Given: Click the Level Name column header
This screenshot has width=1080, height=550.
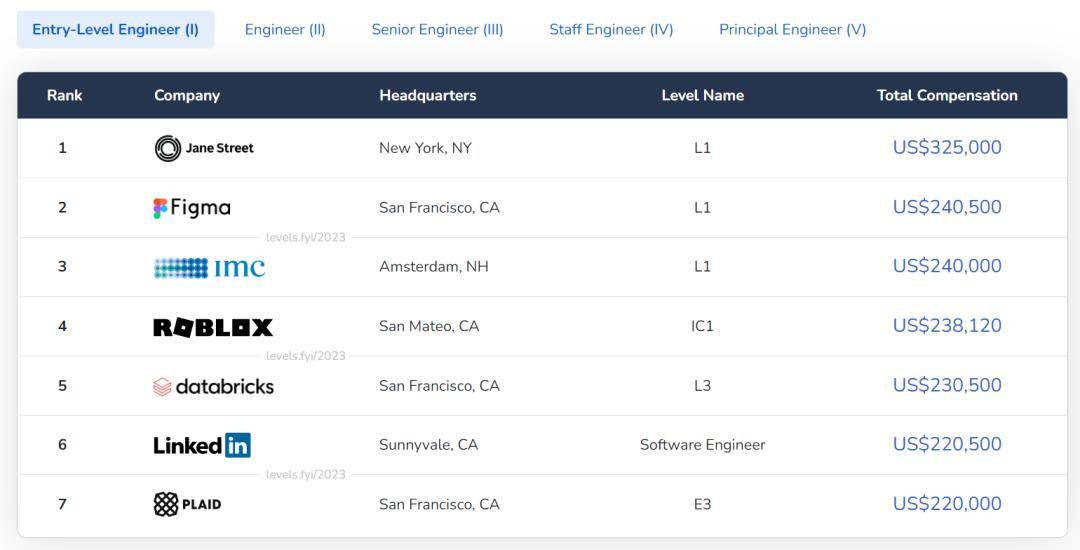Looking at the screenshot, I should tap(702, 96).
